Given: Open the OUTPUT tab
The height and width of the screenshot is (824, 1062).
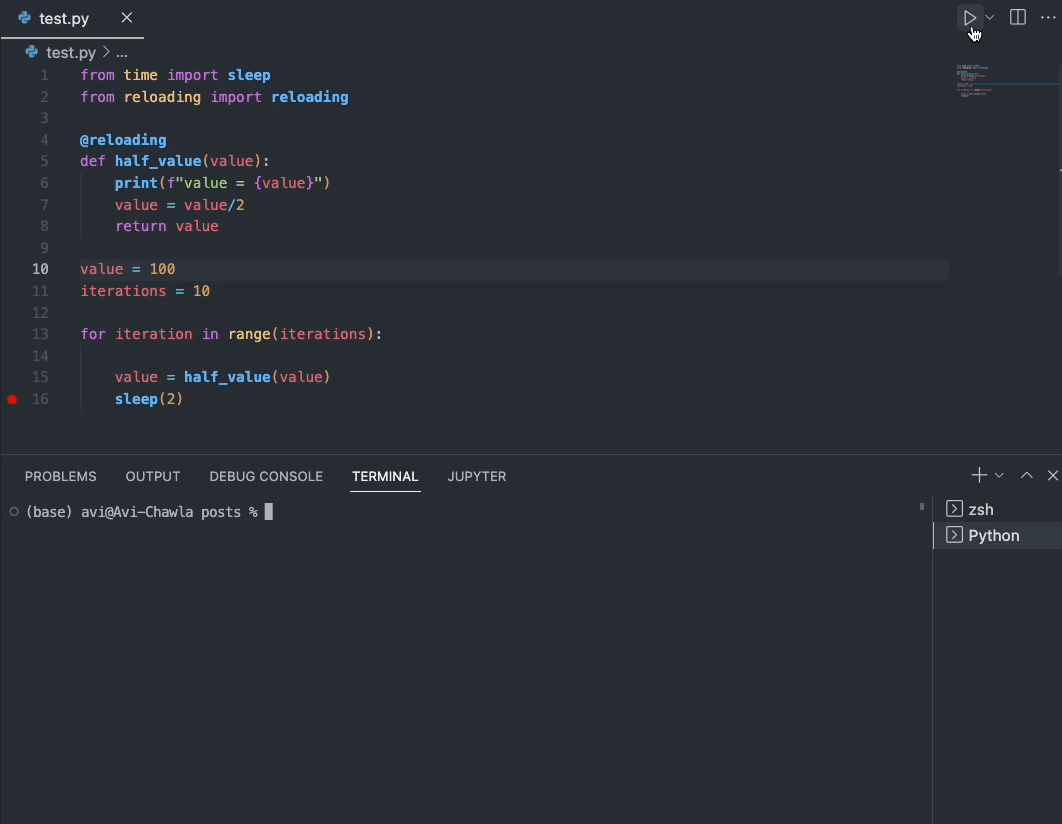Looking at the screenshot, I should click(x=152, y=477).
